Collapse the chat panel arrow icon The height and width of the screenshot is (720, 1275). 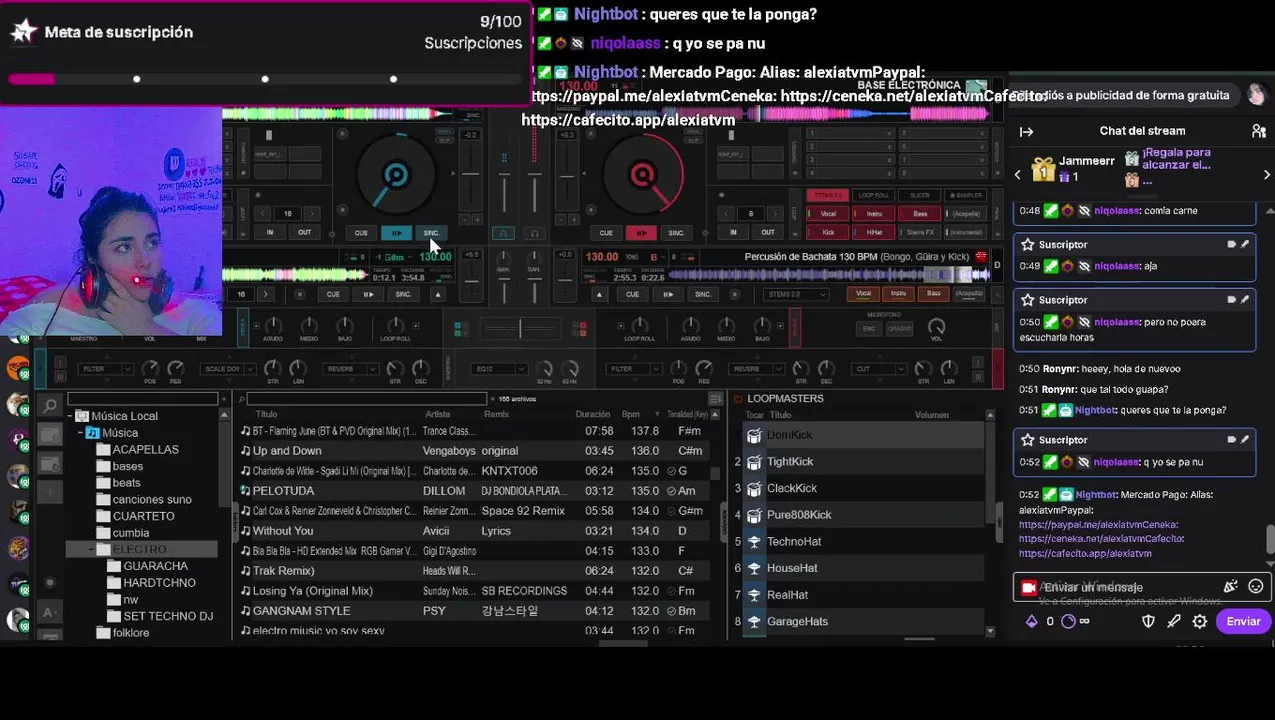pos(1026,131)
